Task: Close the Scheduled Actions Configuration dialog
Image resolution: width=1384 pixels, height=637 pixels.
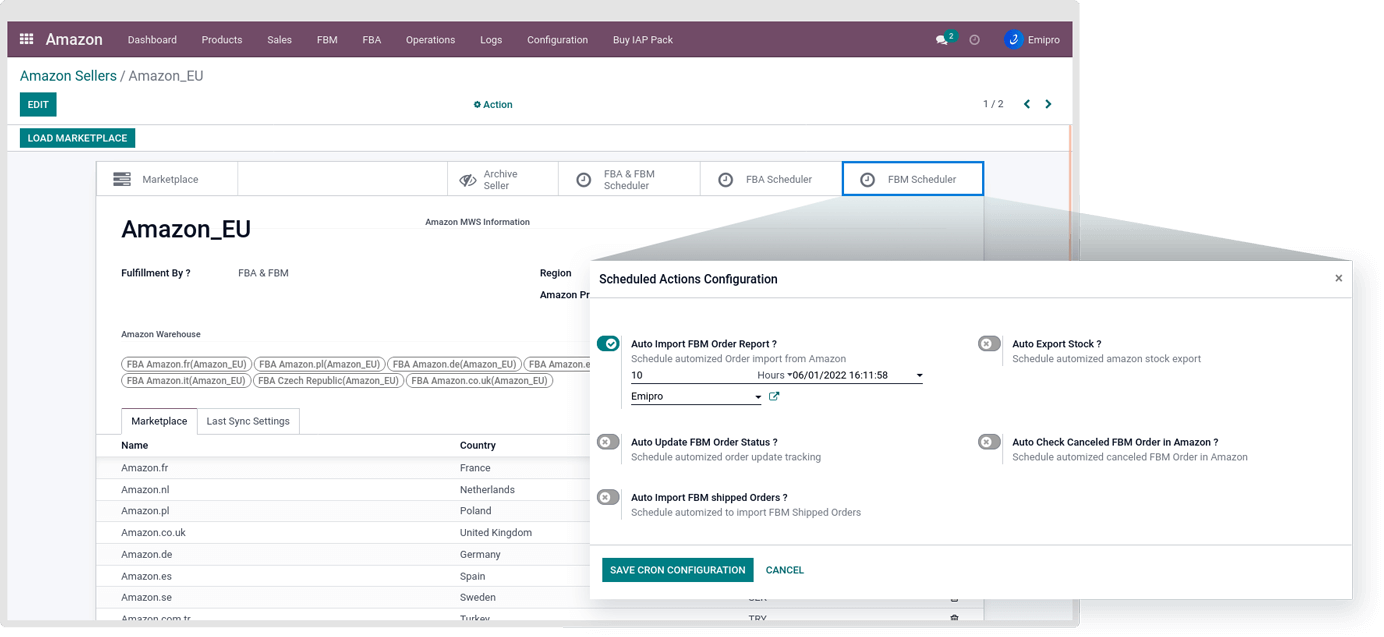Action: (x=1338, y=279)
